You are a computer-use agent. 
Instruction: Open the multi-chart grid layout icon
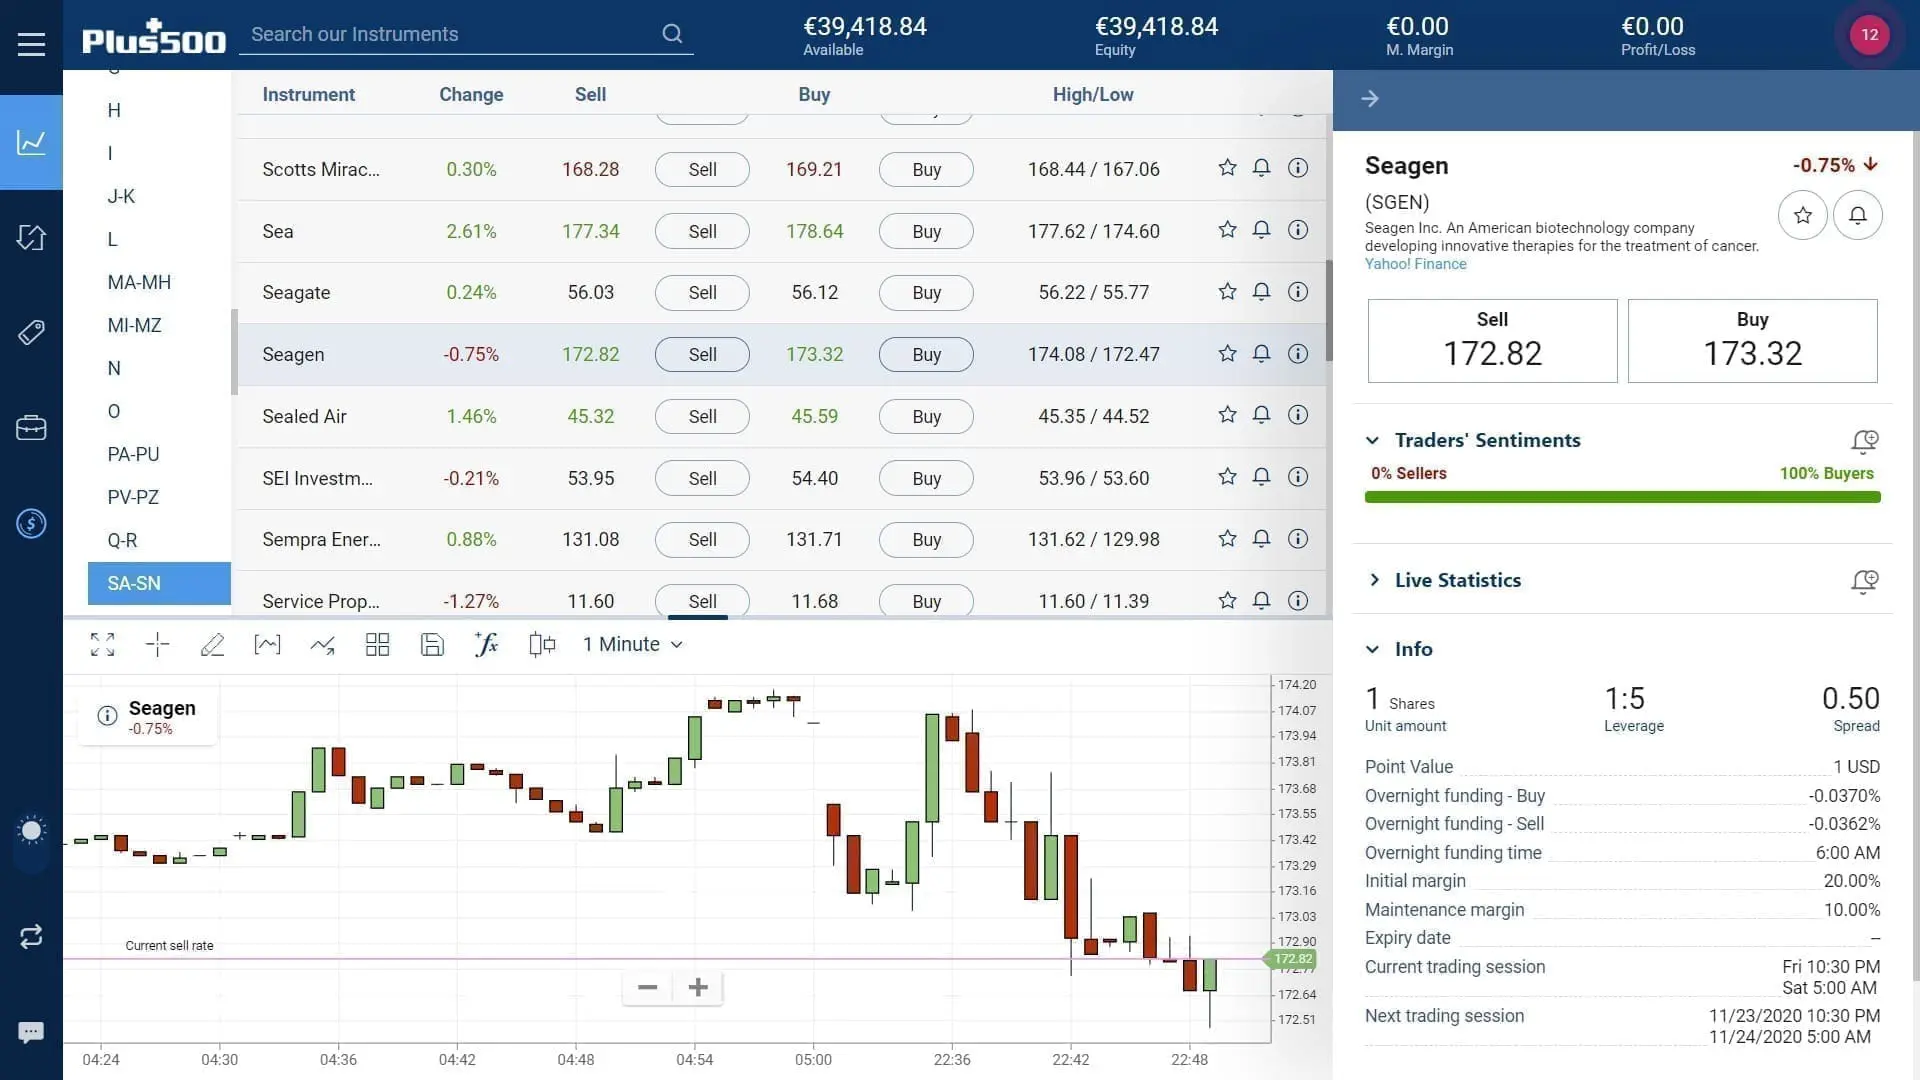pos(377,645)
